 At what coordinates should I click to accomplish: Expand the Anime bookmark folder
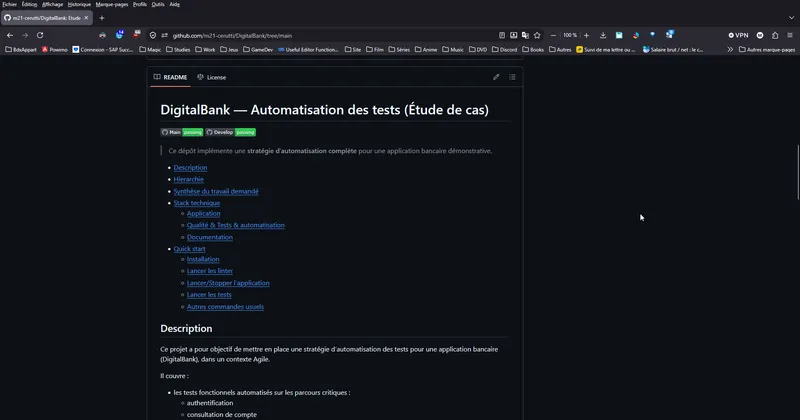click(426, 50)
